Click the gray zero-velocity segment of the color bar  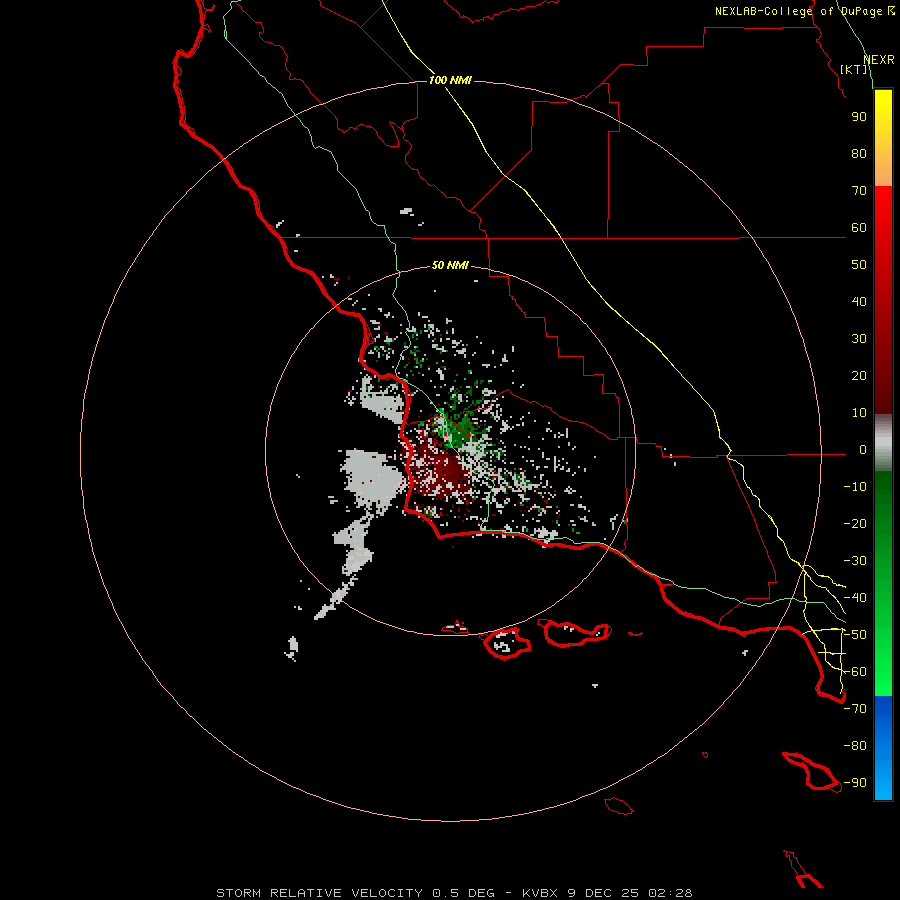[883, 443]
